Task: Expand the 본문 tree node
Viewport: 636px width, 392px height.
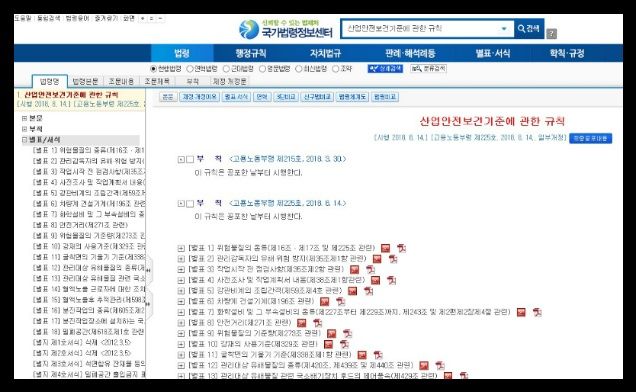Action: [x=24, y=118]
